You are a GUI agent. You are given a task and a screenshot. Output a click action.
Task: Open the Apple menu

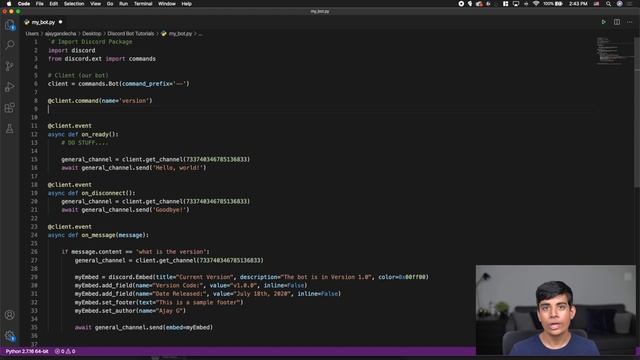click(9, 4)
